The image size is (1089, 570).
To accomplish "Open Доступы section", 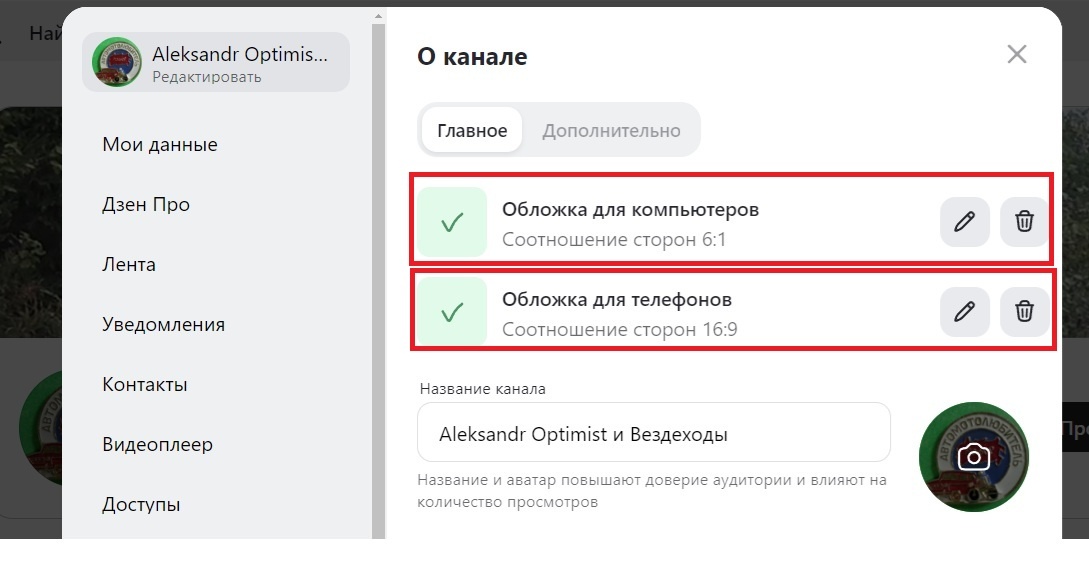I will click(141, 505).
